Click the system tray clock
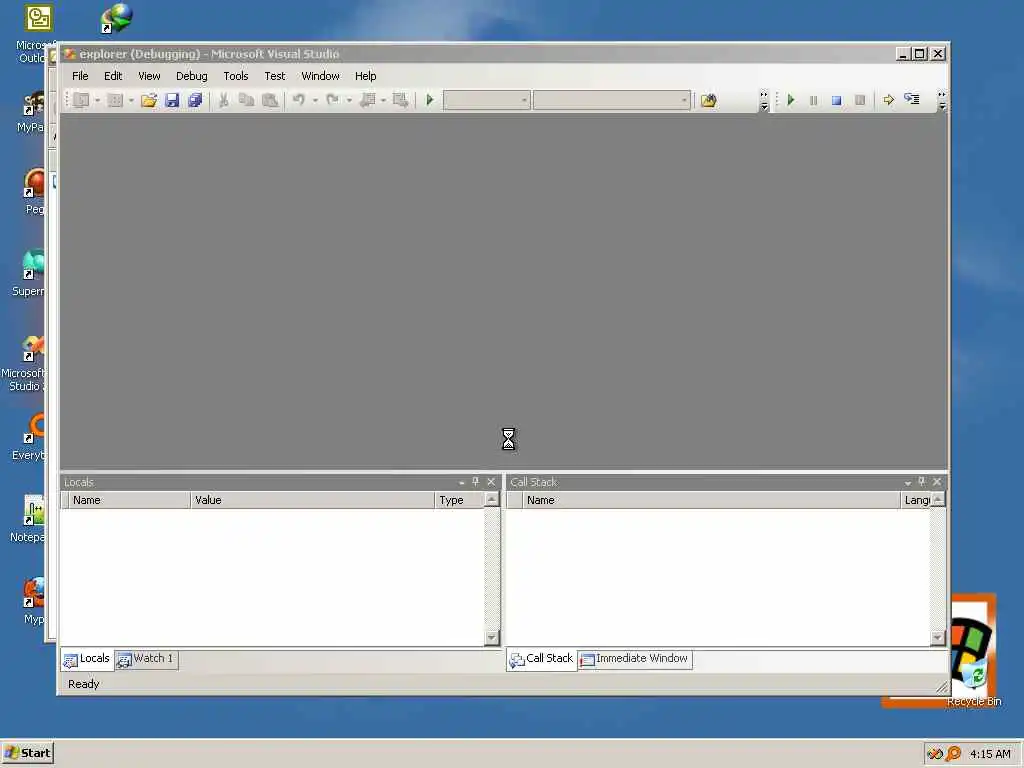Viewport: 1024px width, 768px height. tap(990, 754)
